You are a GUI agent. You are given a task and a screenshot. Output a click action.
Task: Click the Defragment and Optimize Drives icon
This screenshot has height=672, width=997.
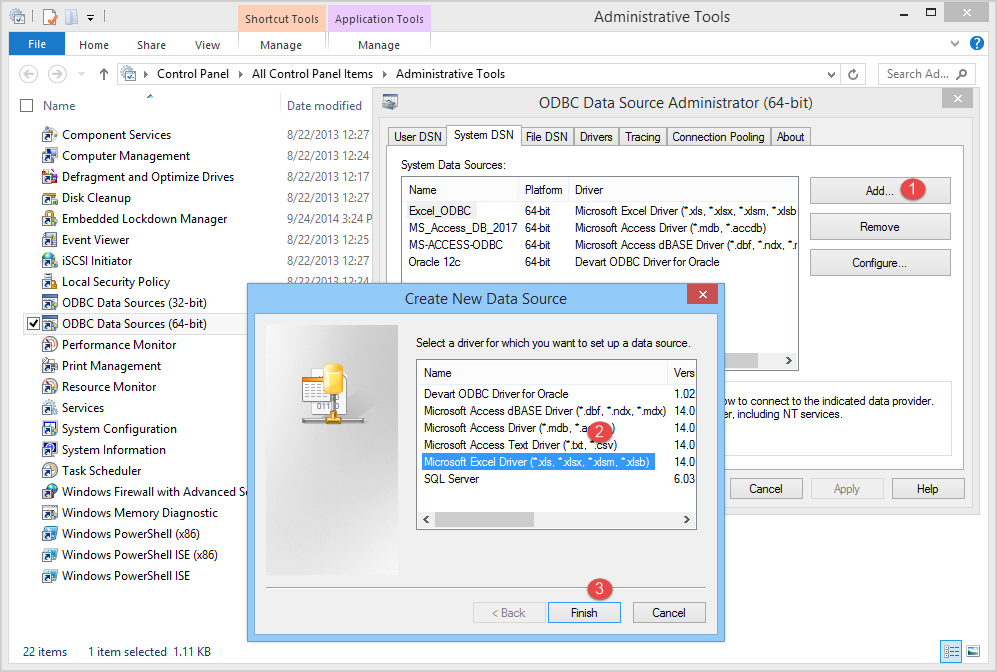[50, 177]
